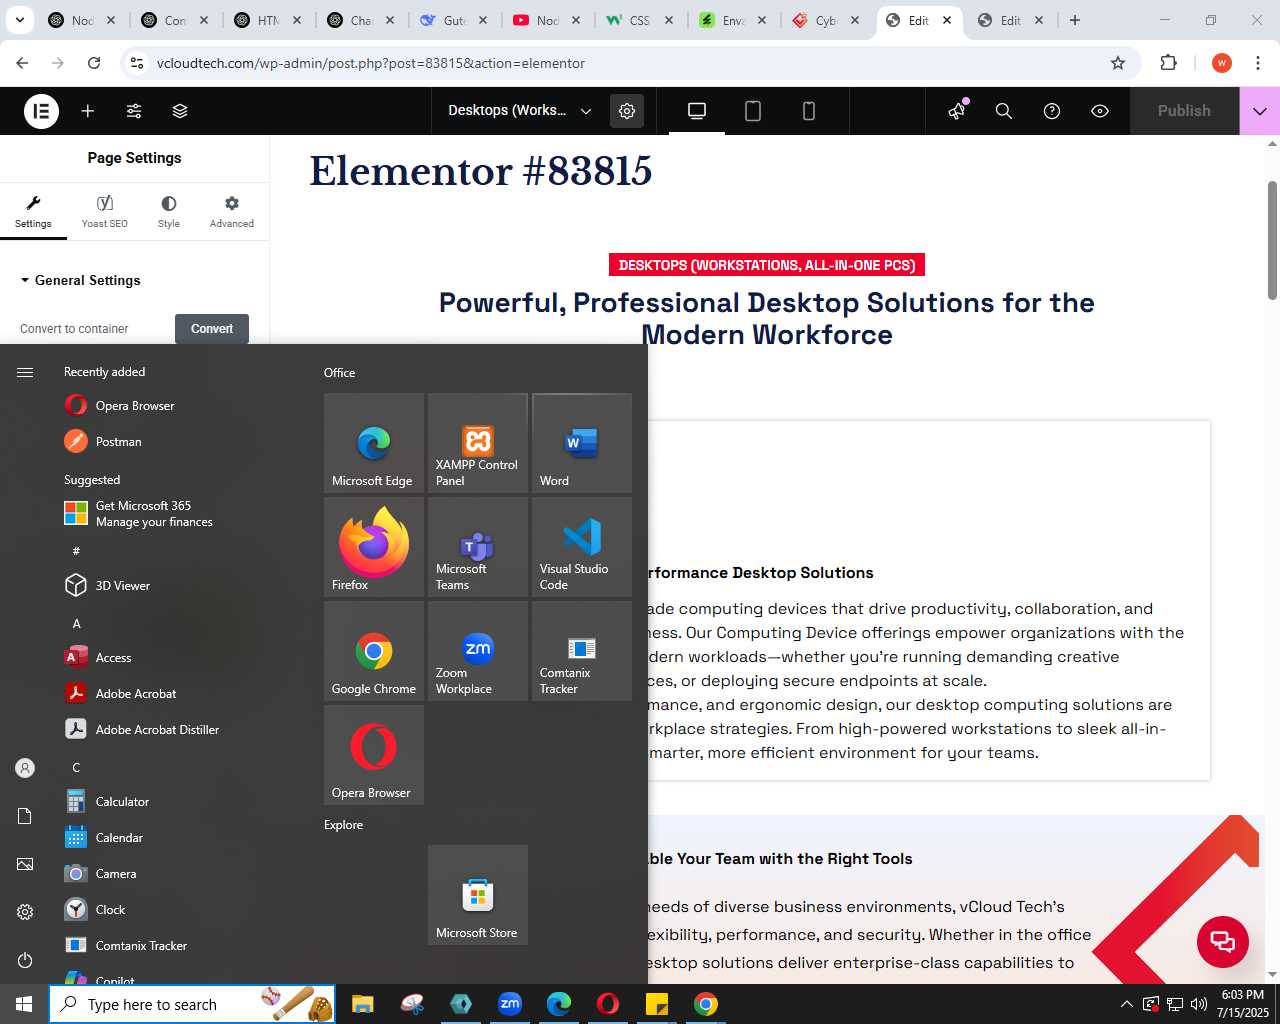Click the taskbar search box
The image size is (1280, 1024).
pyautogui.click(x=192, y=1004)
